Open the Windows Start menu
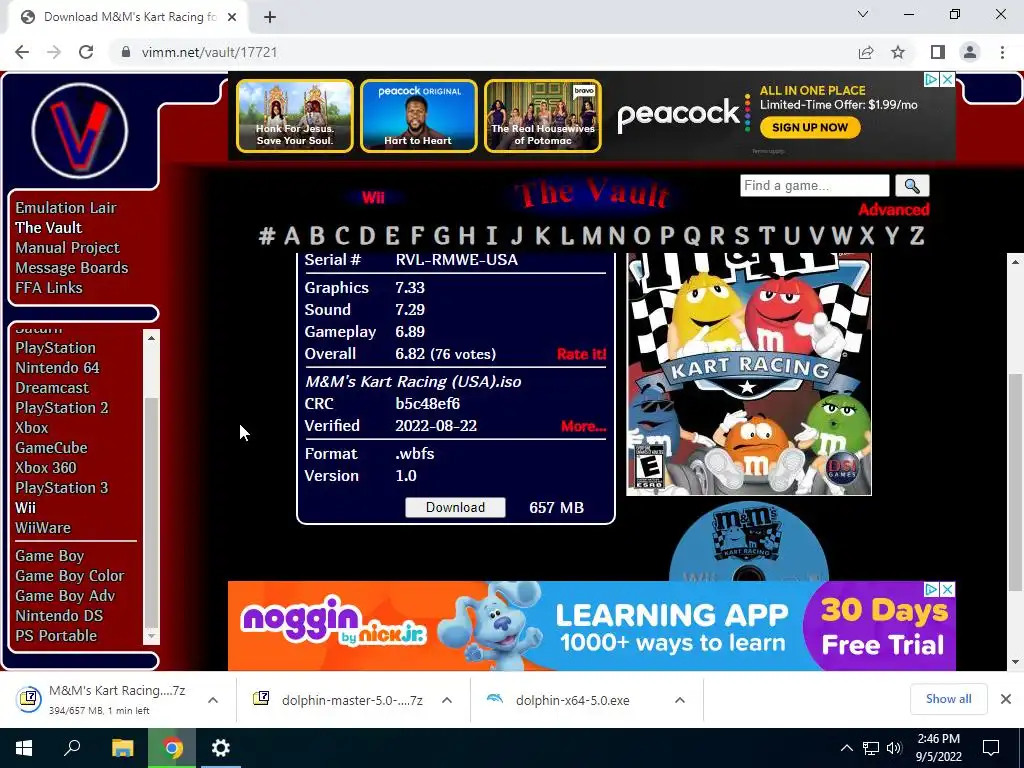 tap(24, 748)
